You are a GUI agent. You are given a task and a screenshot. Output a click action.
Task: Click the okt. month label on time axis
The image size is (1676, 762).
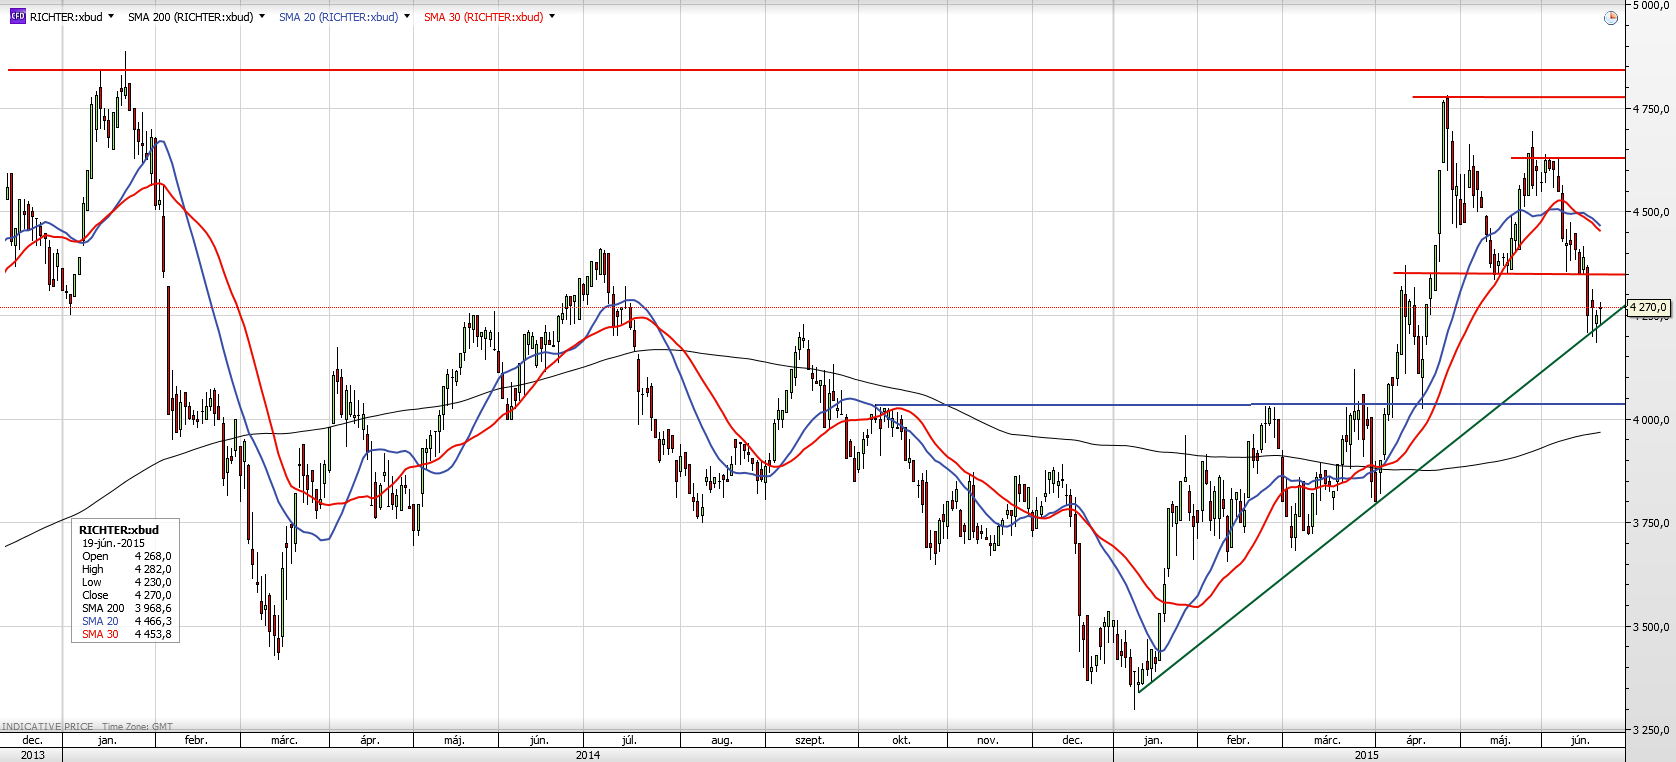901,740
